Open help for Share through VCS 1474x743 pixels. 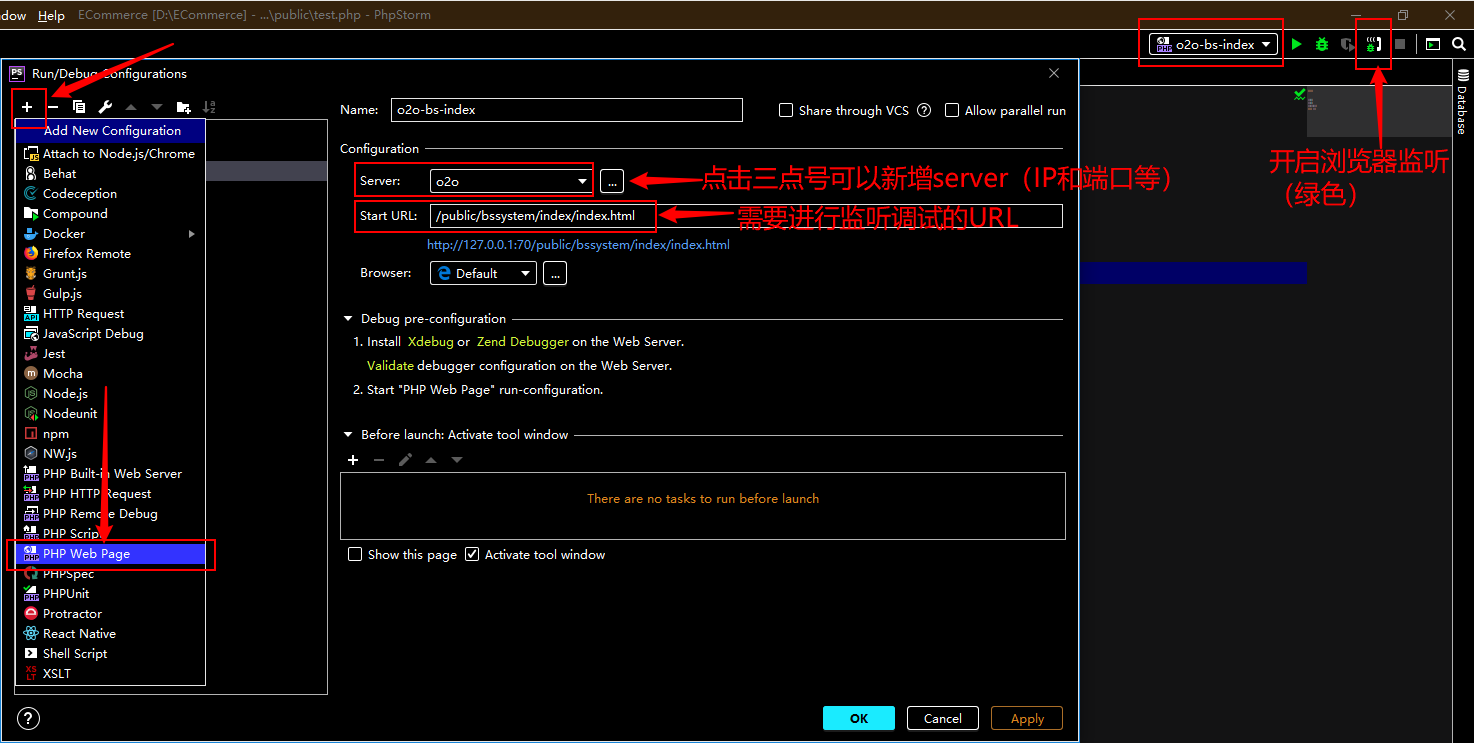924,111
